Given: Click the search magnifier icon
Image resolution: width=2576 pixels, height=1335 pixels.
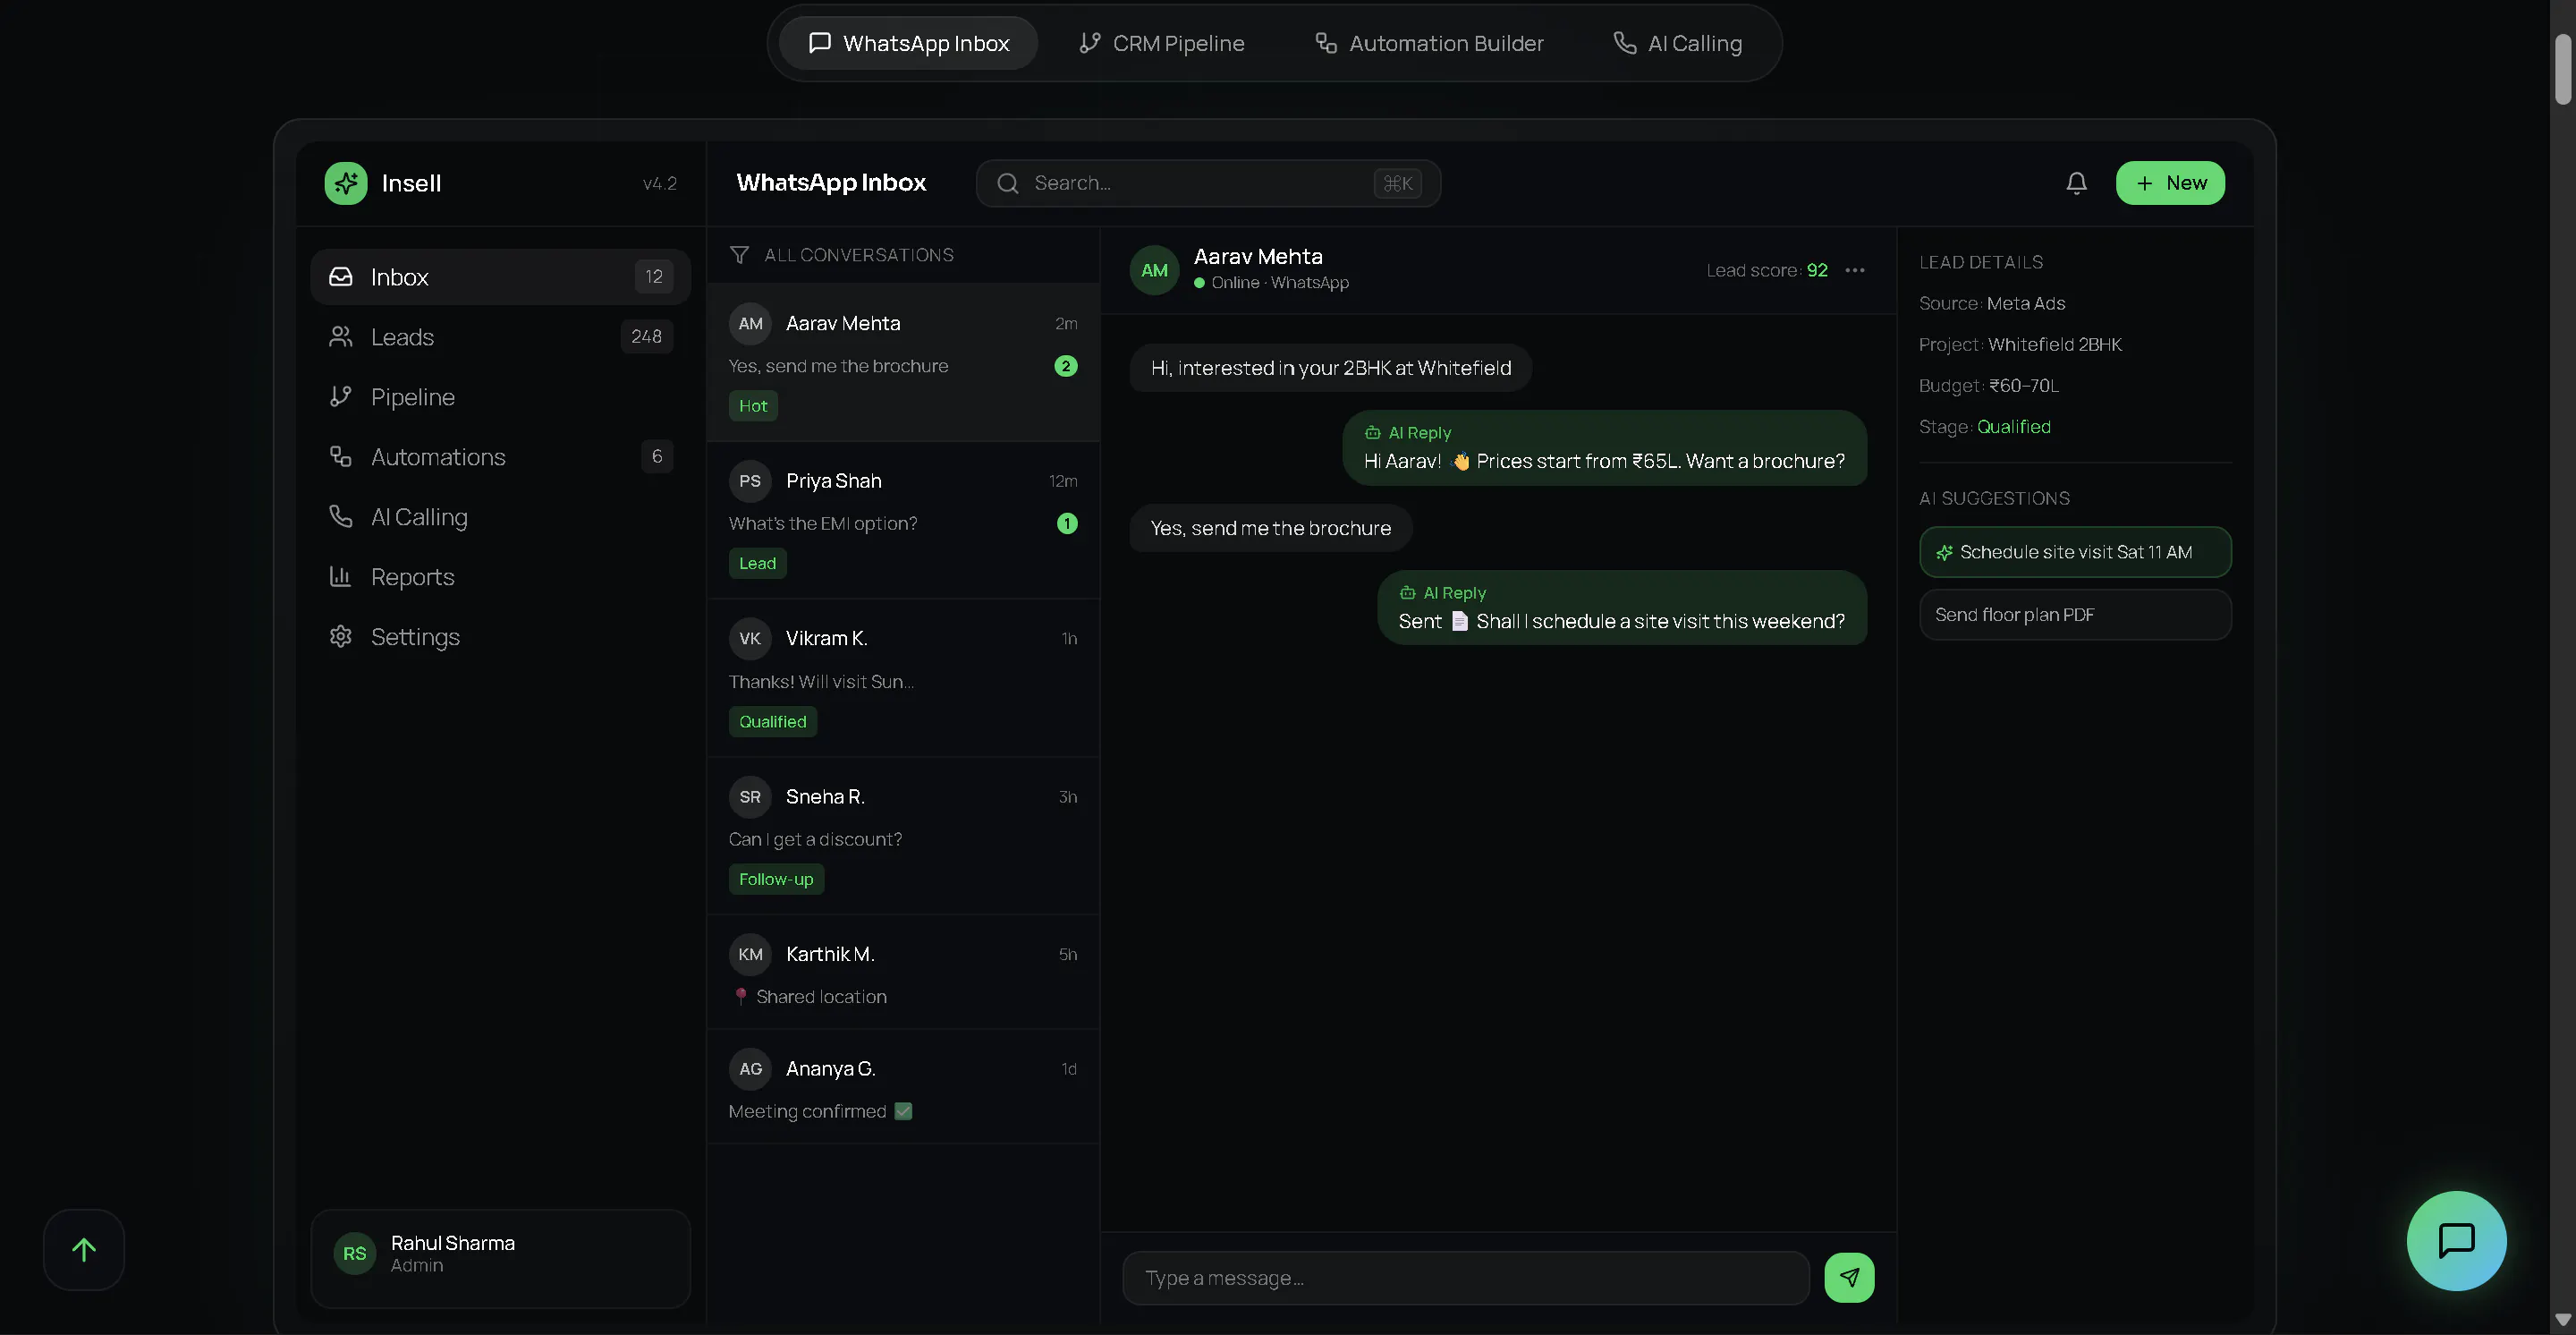Looking at the screenshot, I should tap(1008, 184).
